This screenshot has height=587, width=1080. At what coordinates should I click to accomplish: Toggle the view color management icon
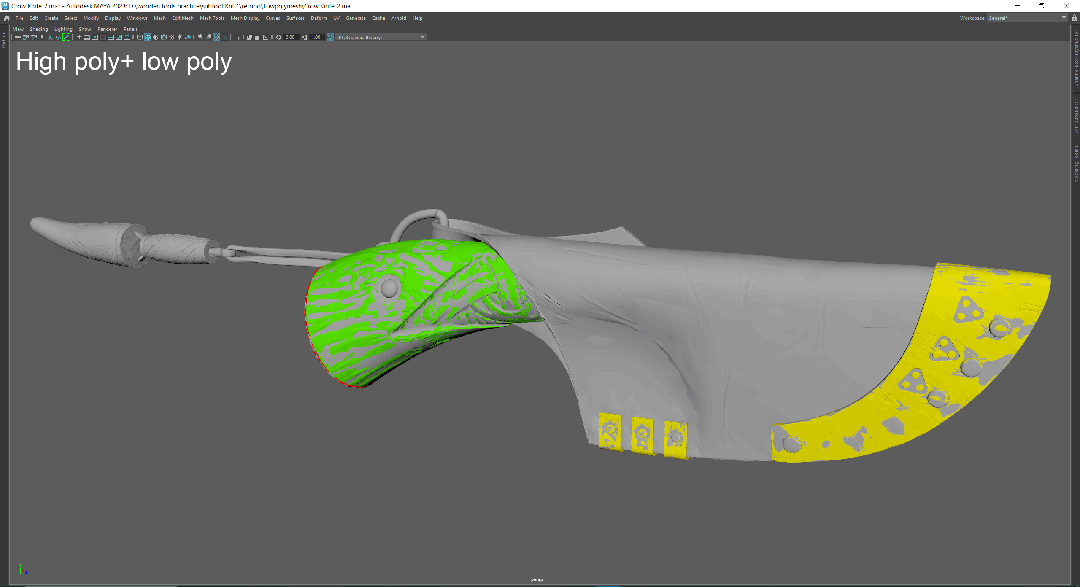coord(330,37)
